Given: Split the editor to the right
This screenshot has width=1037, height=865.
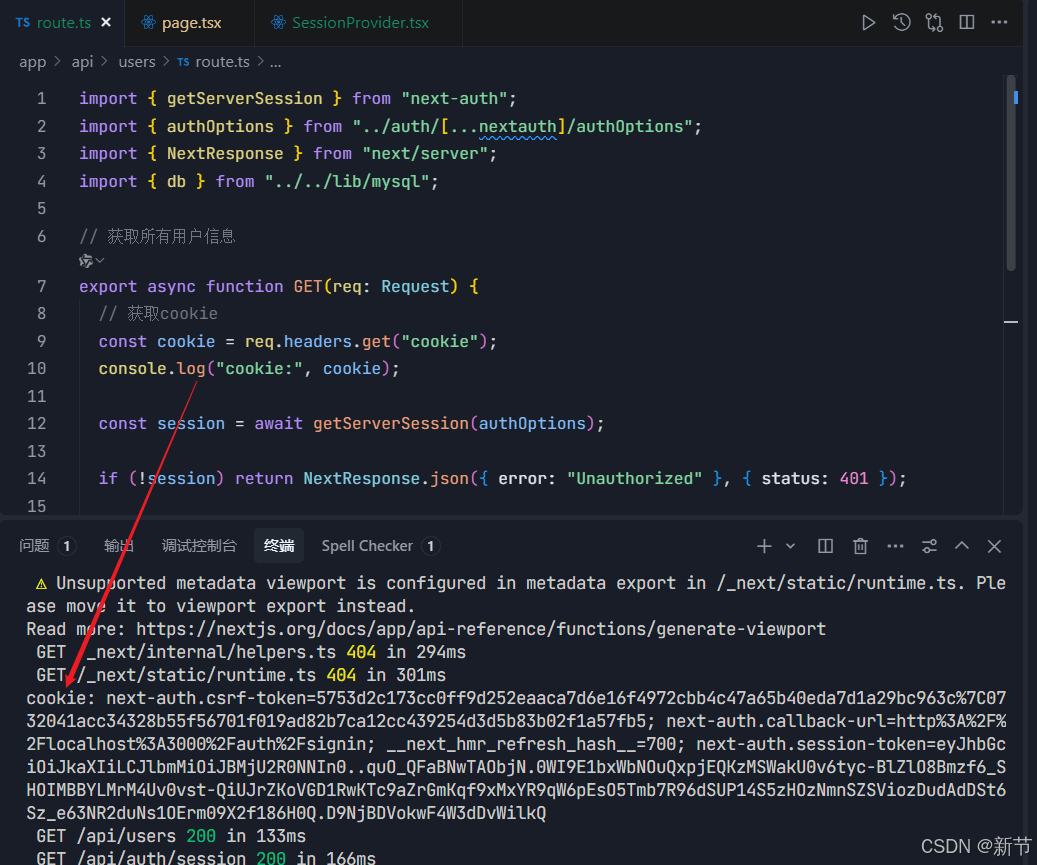Looking at the screenshot, I should pos(966,22).
